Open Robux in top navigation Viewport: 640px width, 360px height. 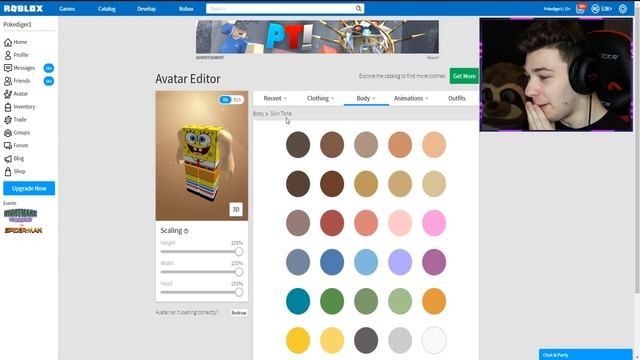tap(186, 9)
